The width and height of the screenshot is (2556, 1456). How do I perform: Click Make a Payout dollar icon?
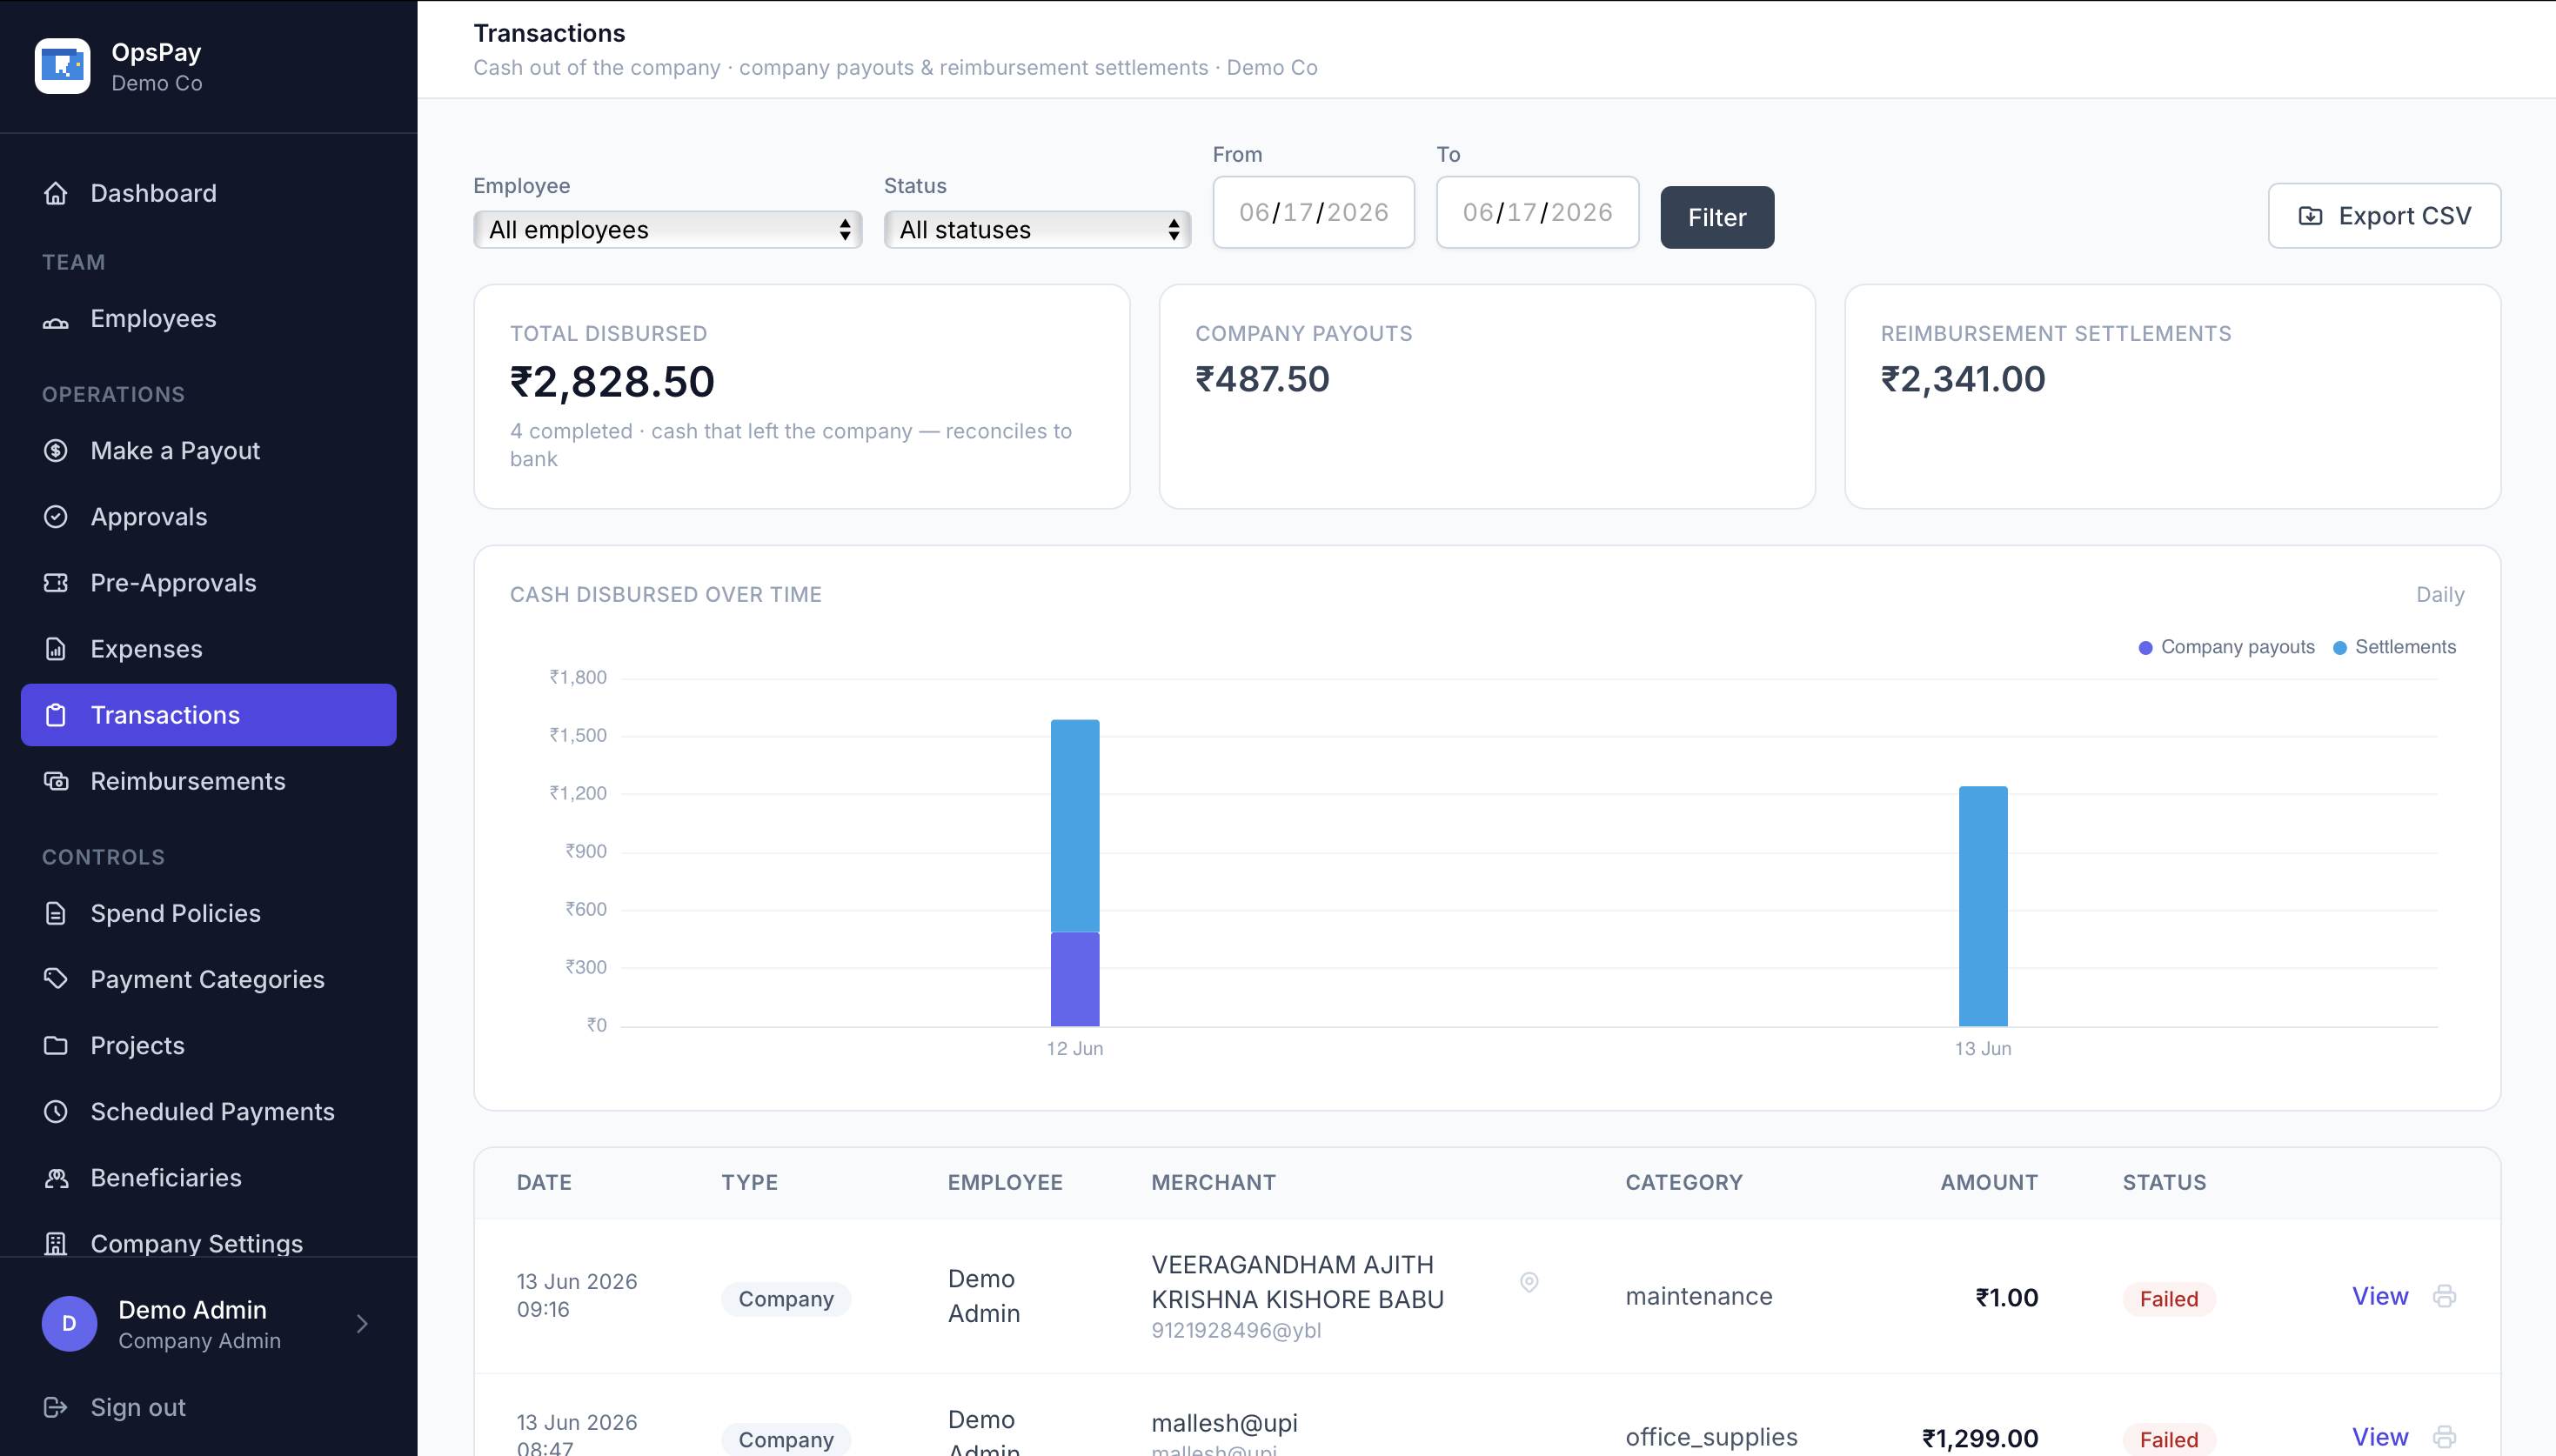tap(56, 451)
